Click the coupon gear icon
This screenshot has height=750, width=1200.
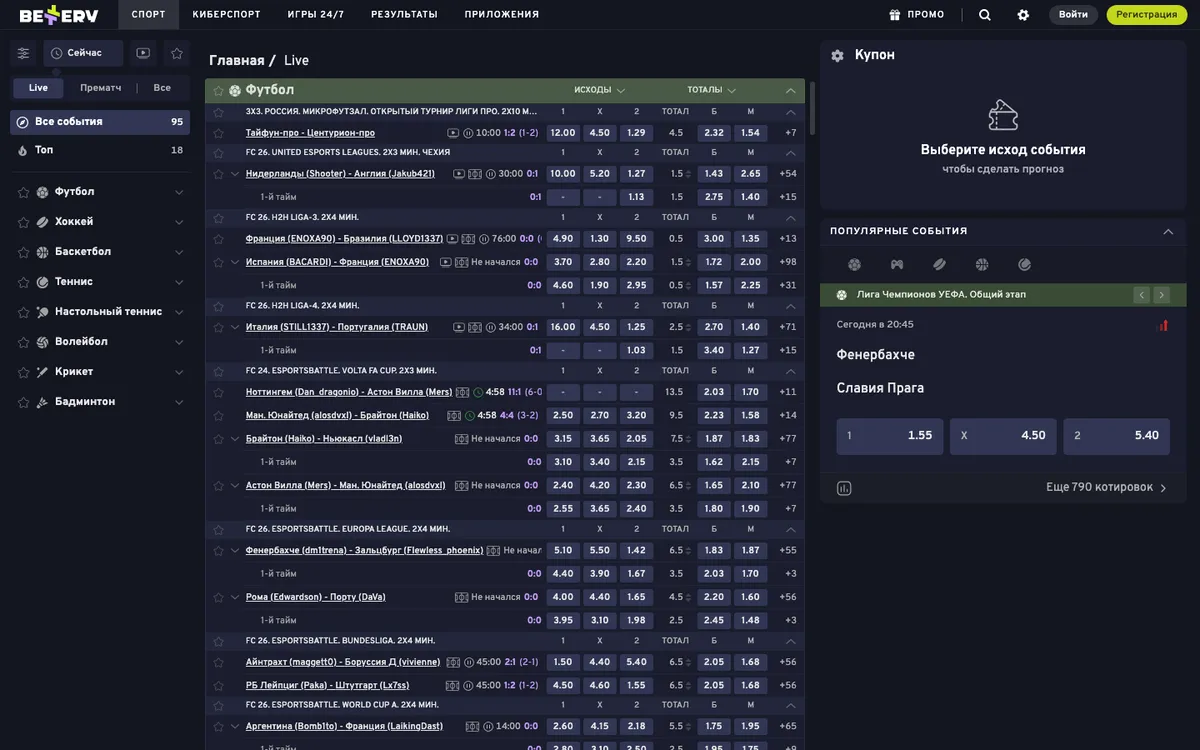point(837,56)
